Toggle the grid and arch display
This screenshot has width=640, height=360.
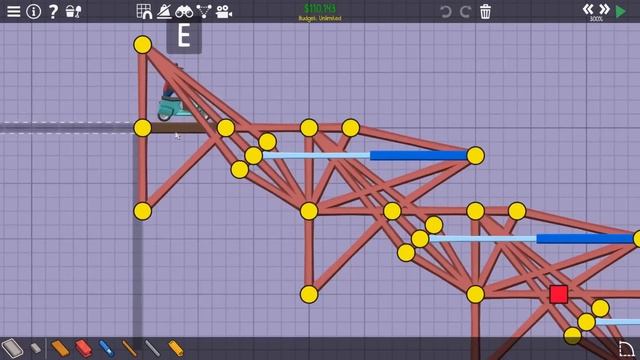click(144, 11)
